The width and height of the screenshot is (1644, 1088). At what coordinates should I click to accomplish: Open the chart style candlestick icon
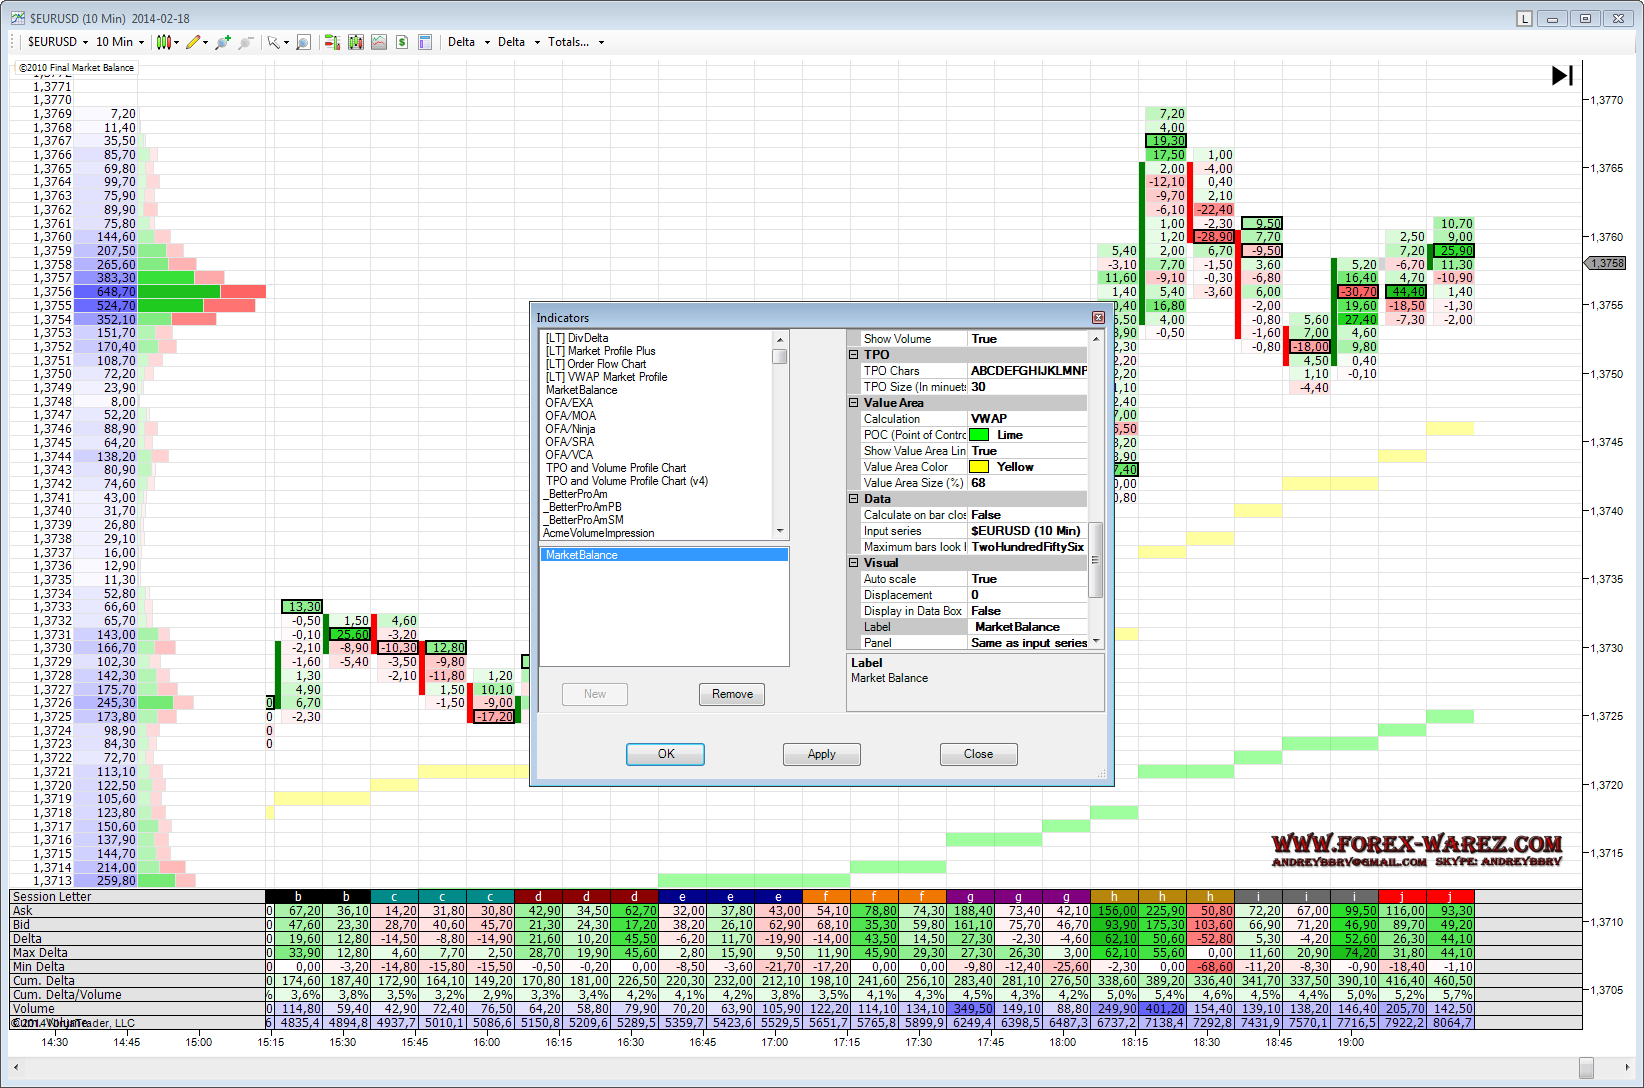coord(164,42)
